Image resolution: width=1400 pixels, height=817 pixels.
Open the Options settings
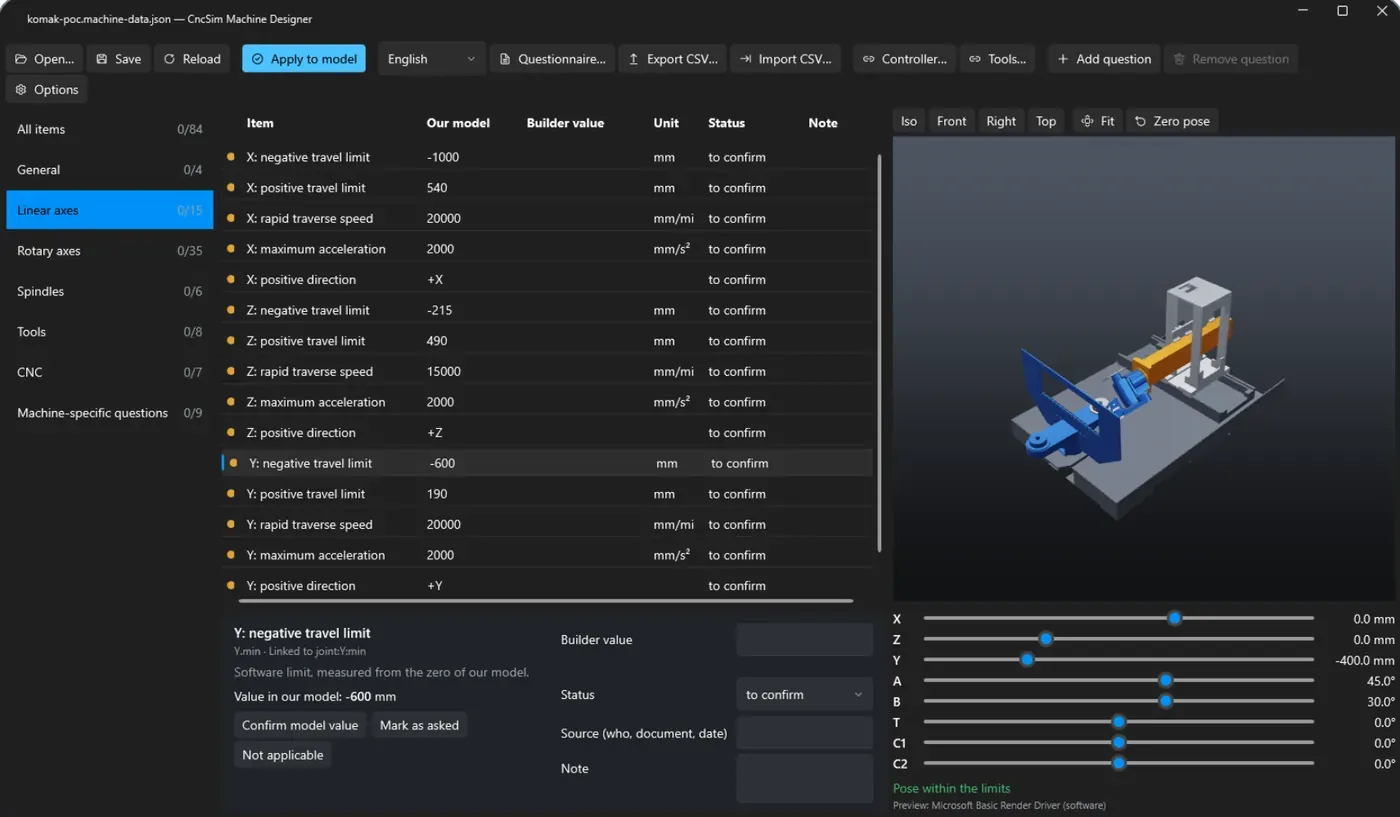pos(47,89)
